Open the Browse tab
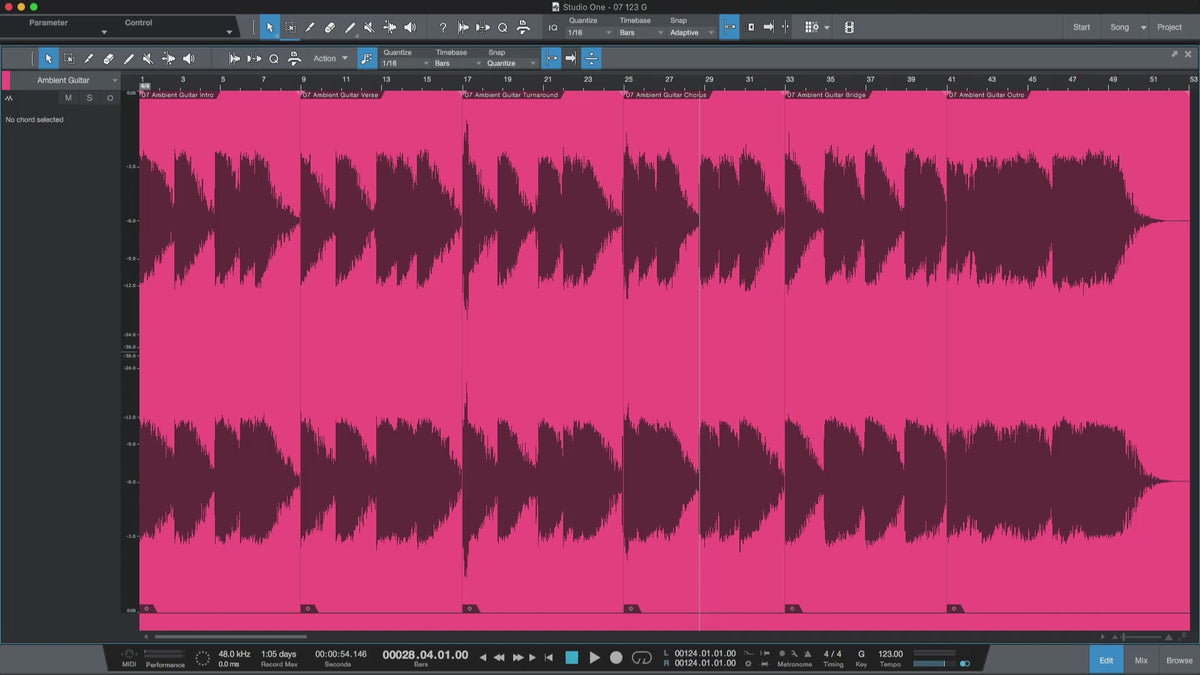Image resolution: width=1200 pixels, height=675 pixels. click(1179, 660)
